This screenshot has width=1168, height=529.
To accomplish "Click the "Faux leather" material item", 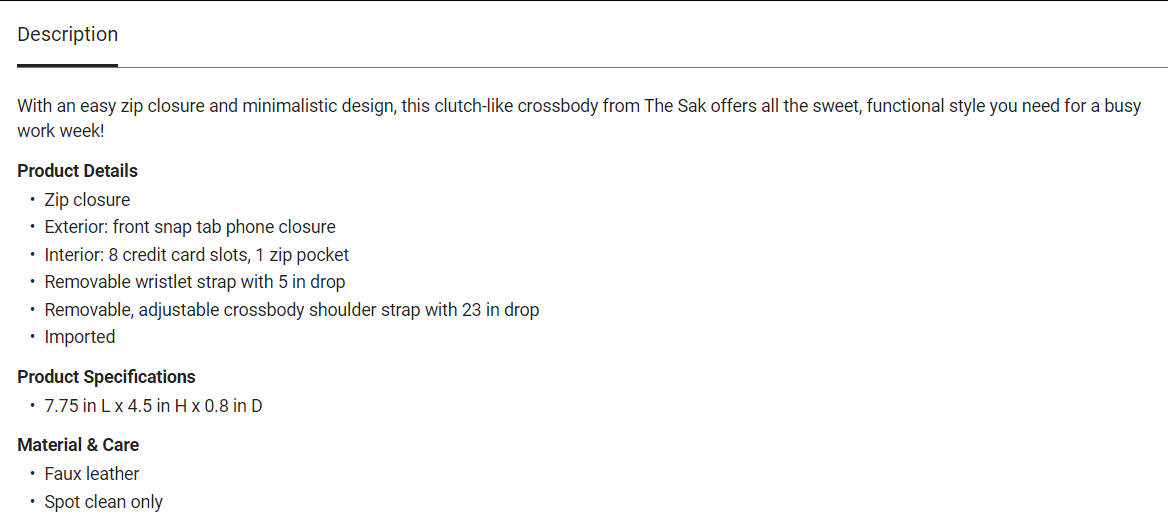I will point(92,474).
